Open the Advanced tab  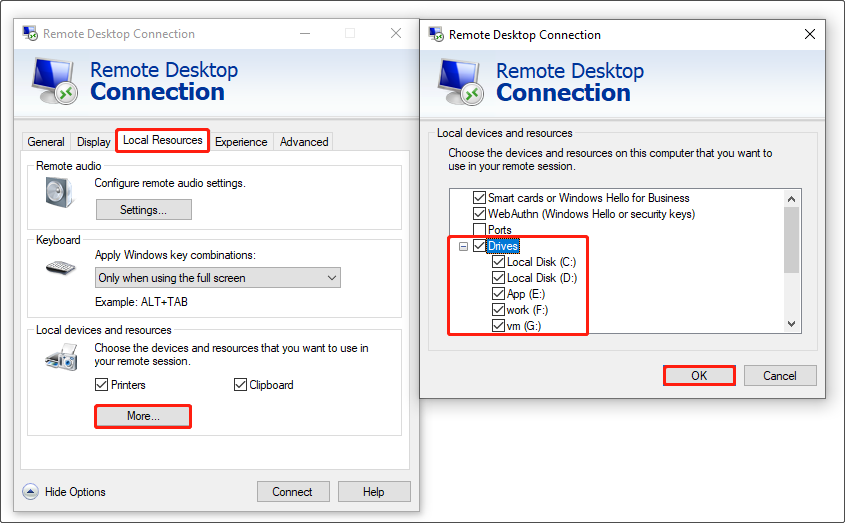point(304,142)
